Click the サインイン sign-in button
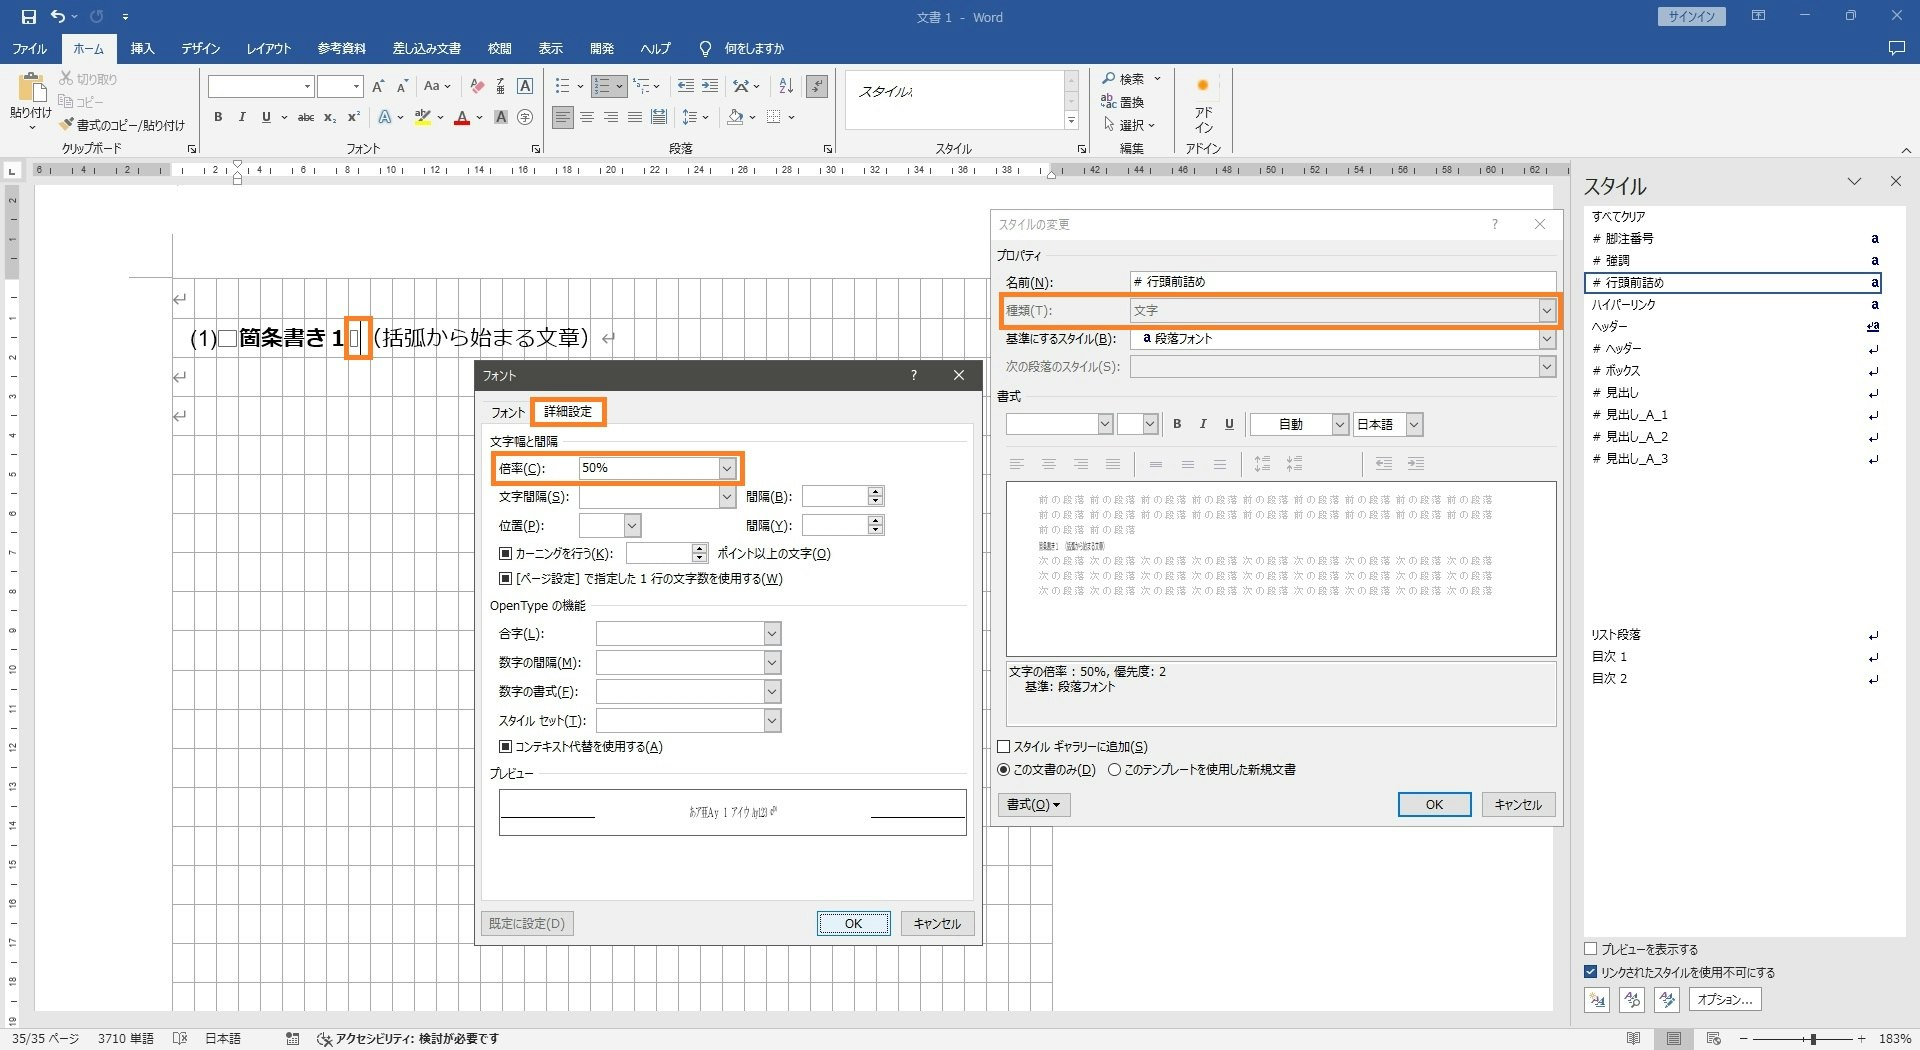 coord(1691,17)
